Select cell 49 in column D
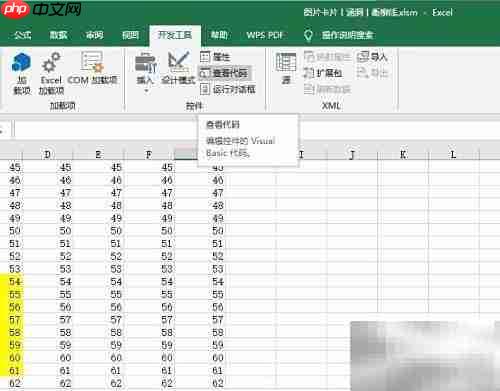The image size is (500, 391). (47, 218)
